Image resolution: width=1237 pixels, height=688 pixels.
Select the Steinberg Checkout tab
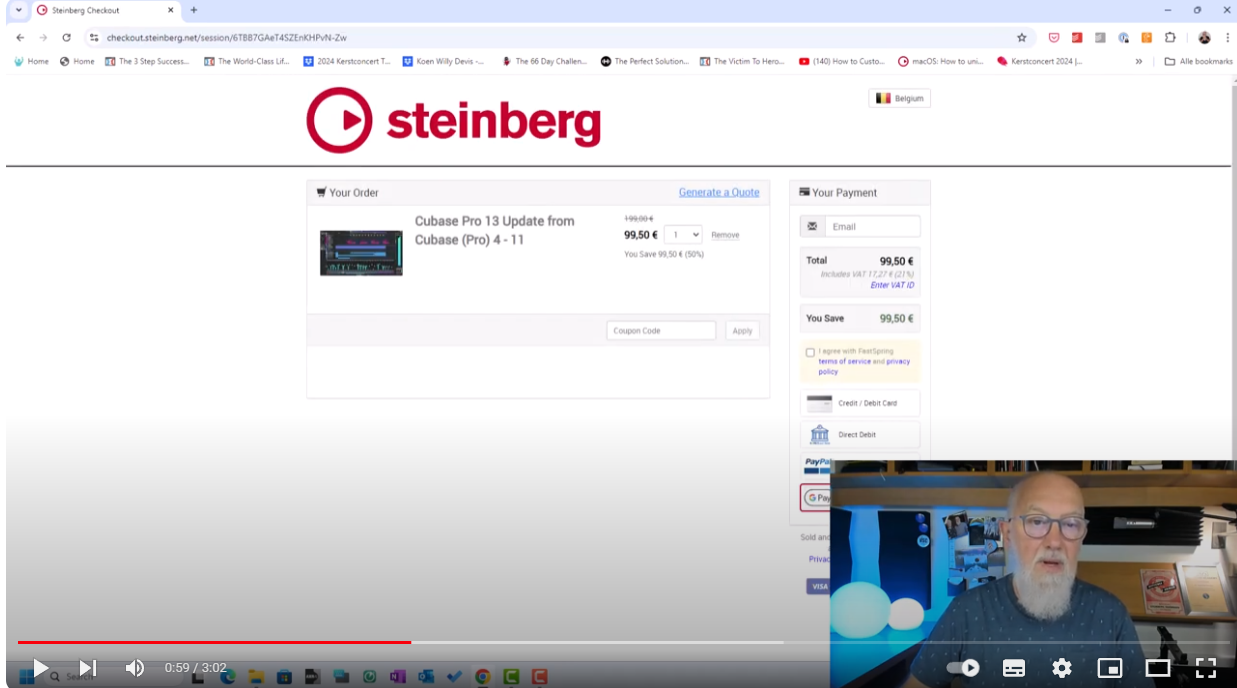point(105,10)
